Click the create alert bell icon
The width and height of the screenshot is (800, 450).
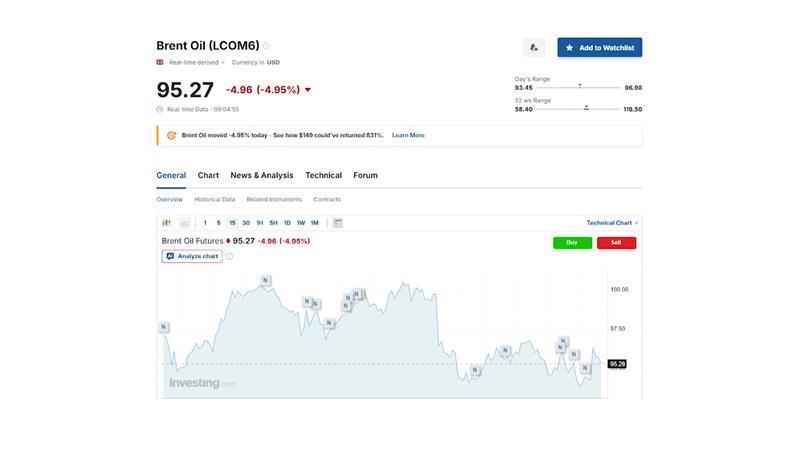[534, 47]
